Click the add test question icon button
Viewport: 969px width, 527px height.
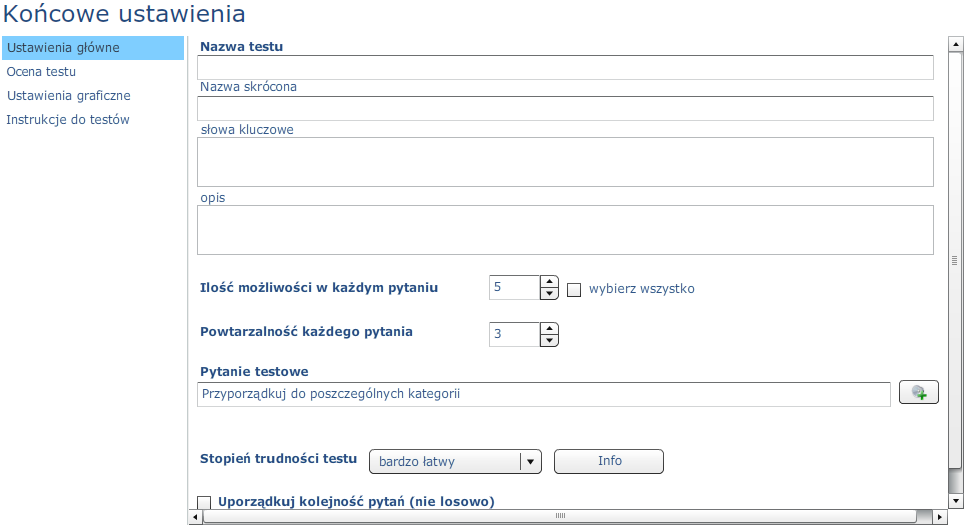pyautogui.click(x=918, y=392)
